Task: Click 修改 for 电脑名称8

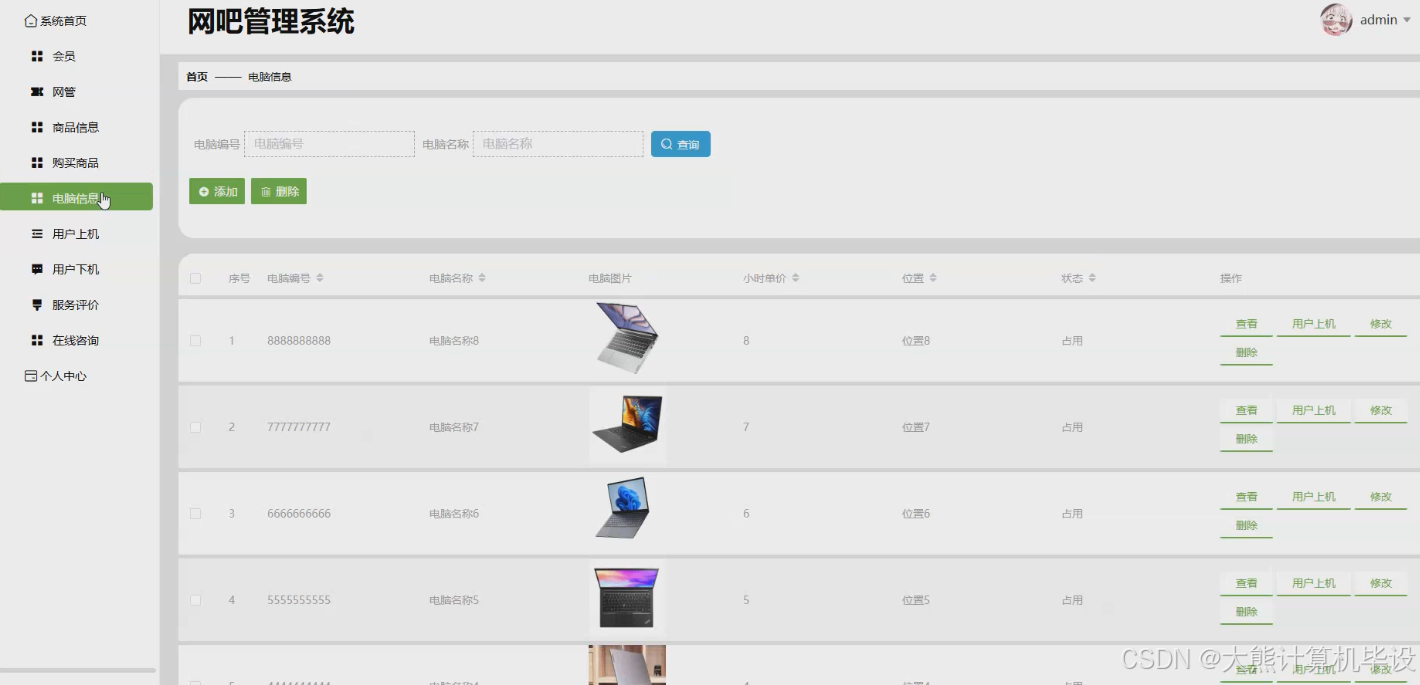Action: point(1381,324)
